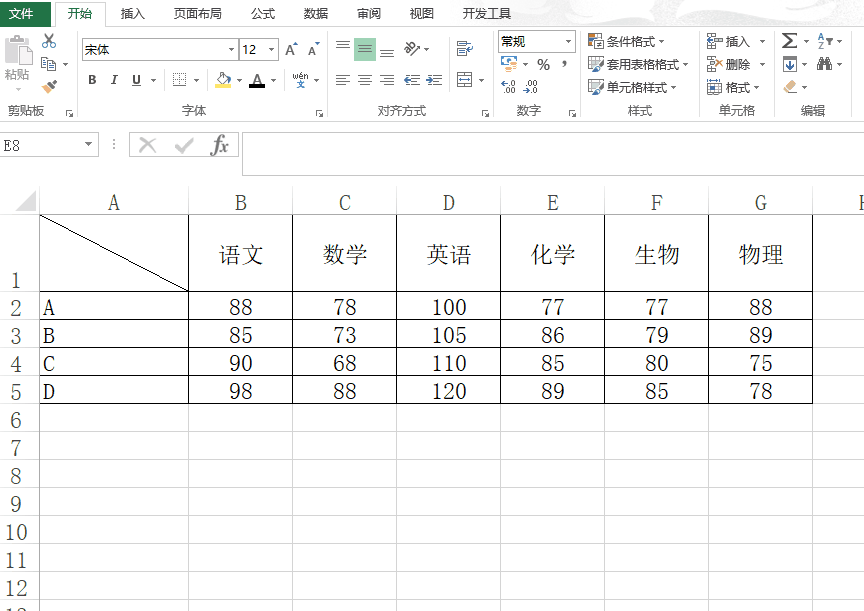Click the Name Box showing E8

tap(49, 145)
